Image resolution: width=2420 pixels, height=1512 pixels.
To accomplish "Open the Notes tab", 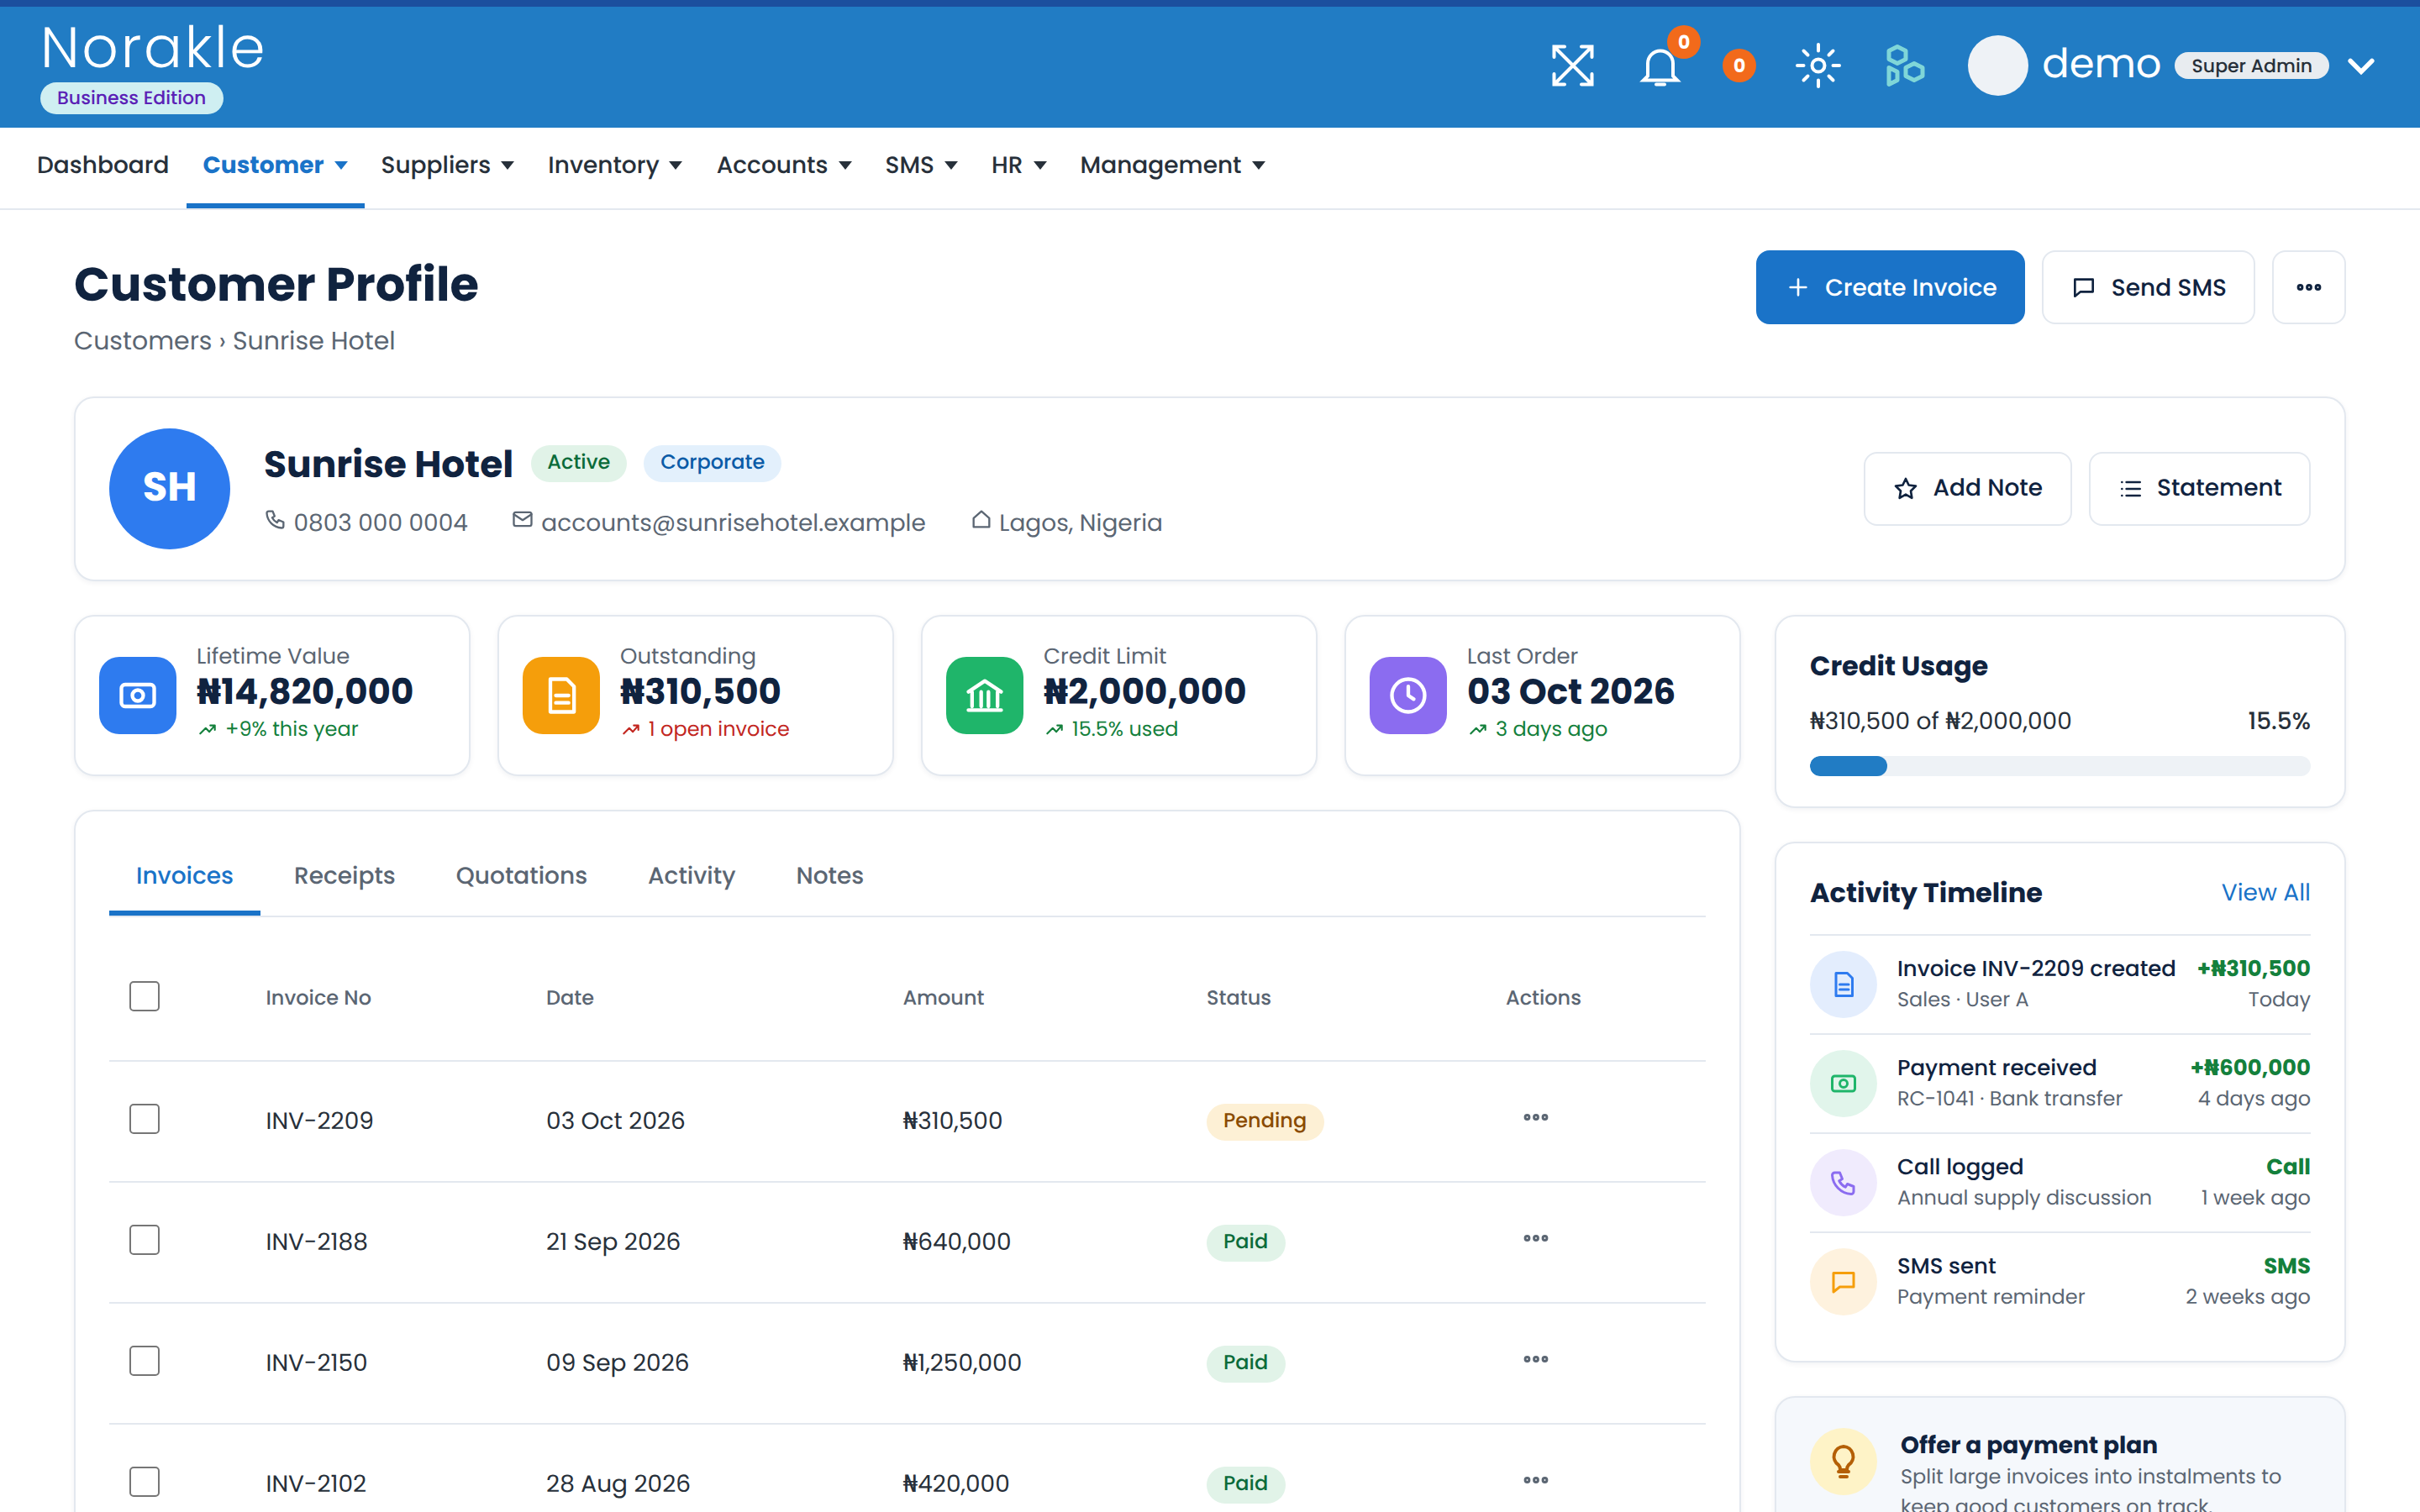I will (829, 875).
